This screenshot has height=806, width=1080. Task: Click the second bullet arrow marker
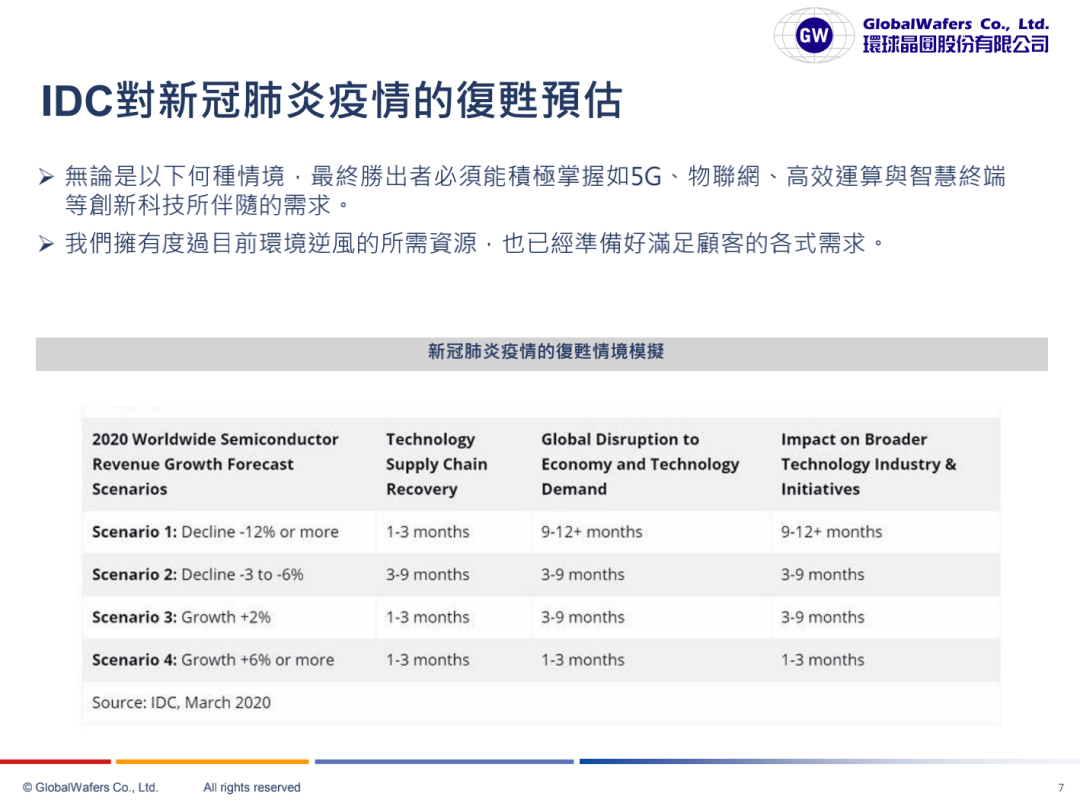[46, 244]
